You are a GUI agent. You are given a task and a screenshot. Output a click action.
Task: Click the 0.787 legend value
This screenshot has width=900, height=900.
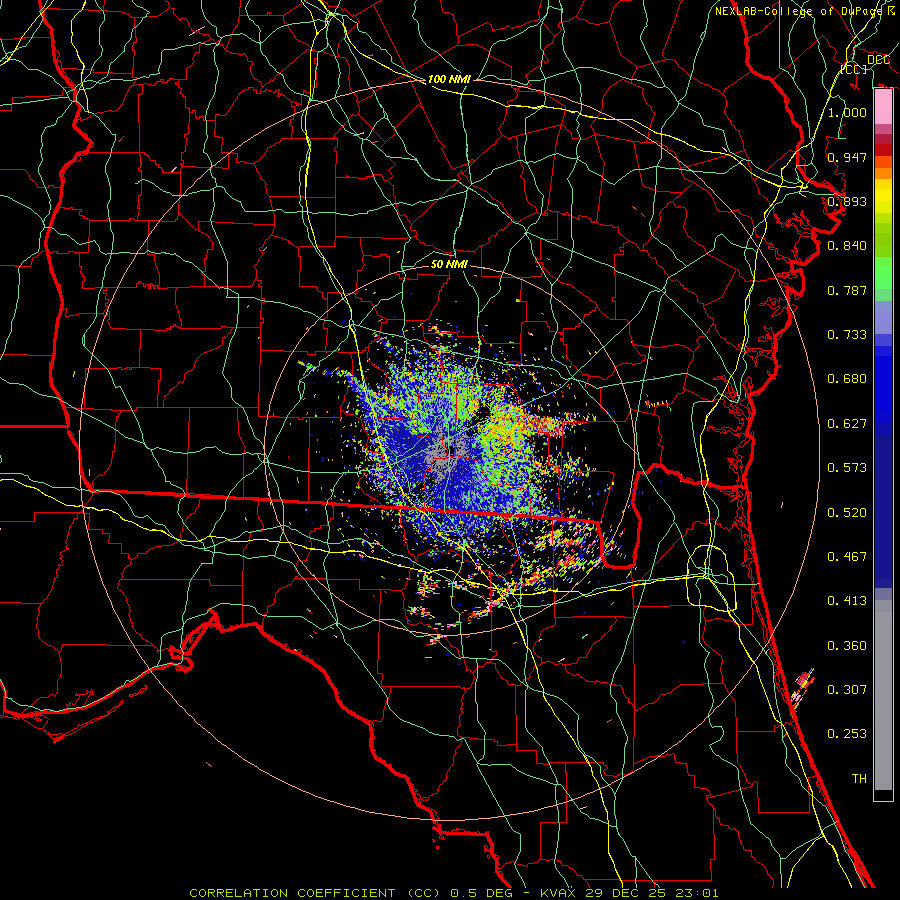pyautogui.click(x=847, y=290)
